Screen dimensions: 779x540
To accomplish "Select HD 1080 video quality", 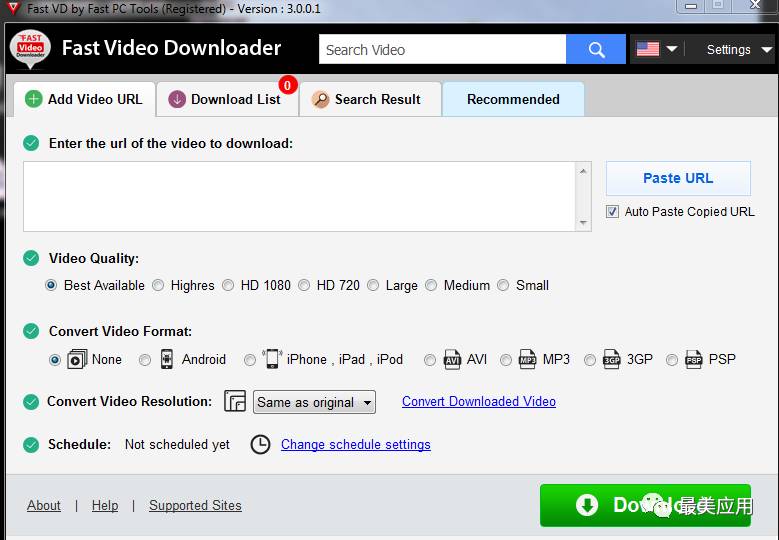I will tap(228, 285).
